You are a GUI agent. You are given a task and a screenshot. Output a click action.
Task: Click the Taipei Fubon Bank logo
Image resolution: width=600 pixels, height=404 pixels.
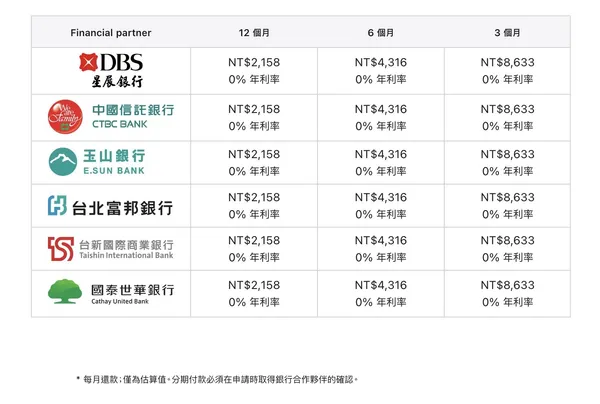[110, 206]
